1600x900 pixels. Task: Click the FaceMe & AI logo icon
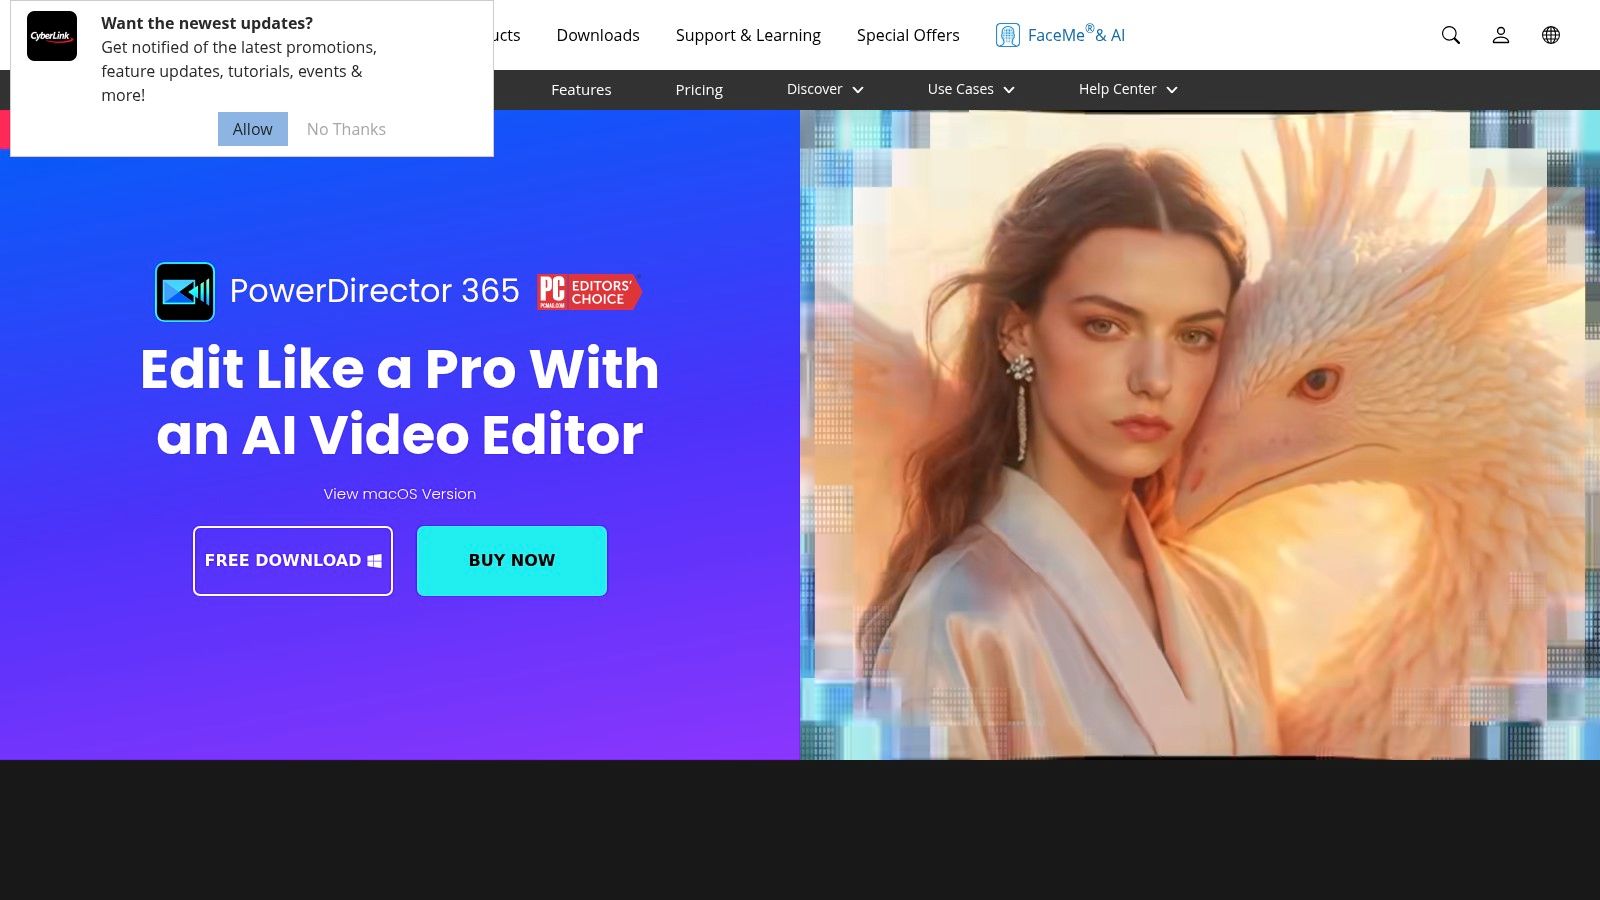click(1008, 35)
